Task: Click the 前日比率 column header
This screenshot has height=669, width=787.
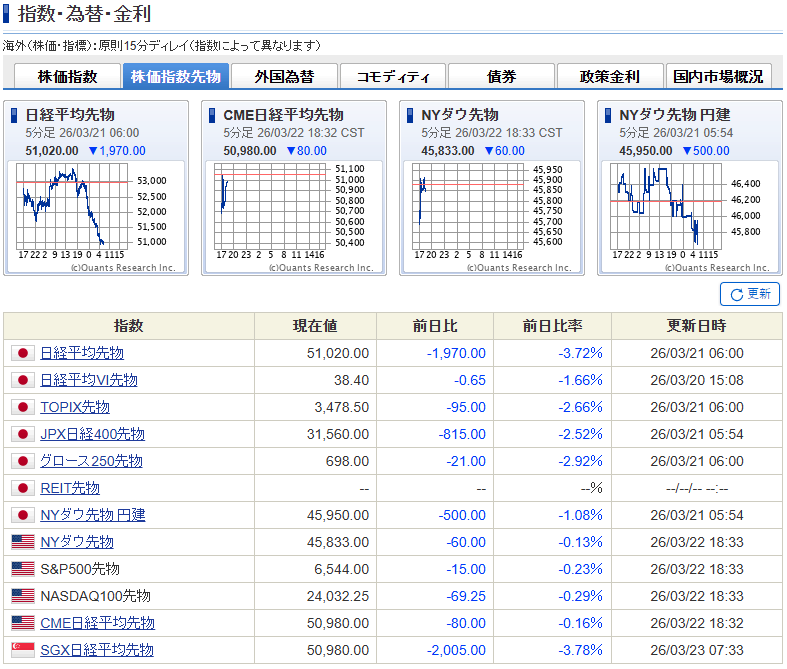Action: tap(553, 326)
